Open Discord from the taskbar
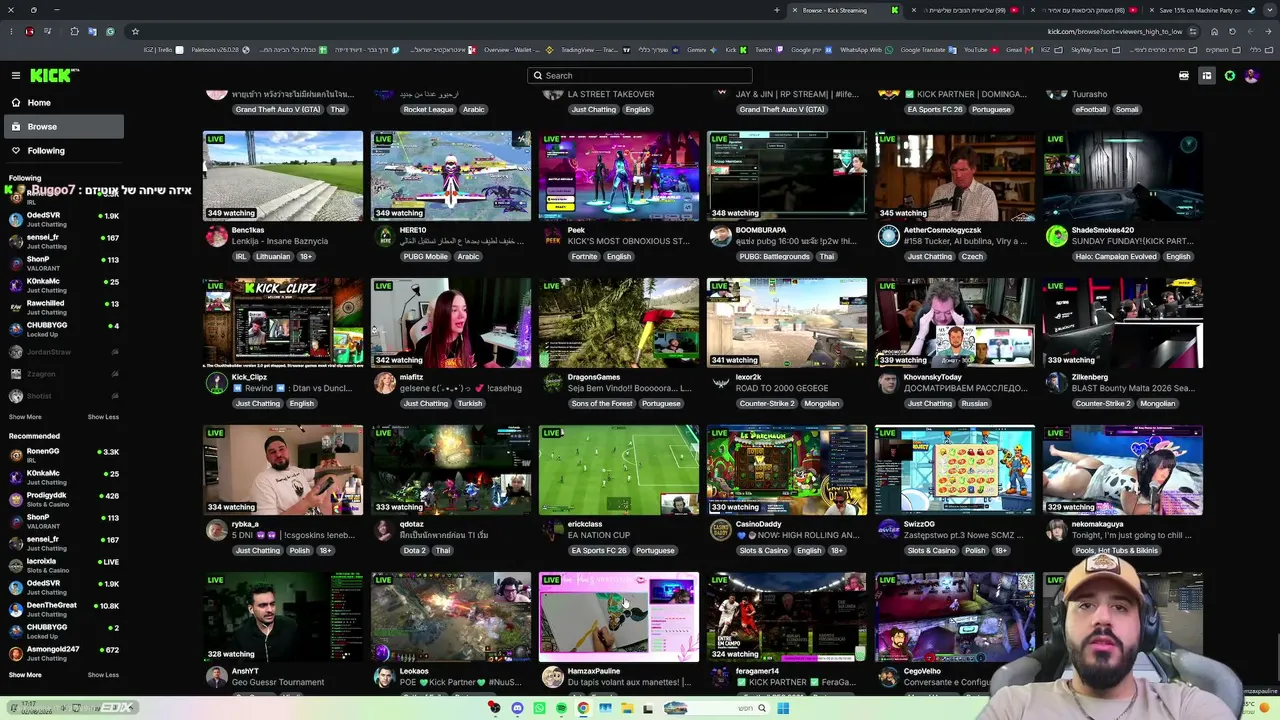Screen dimensions: 1280x720 point(517,708)
